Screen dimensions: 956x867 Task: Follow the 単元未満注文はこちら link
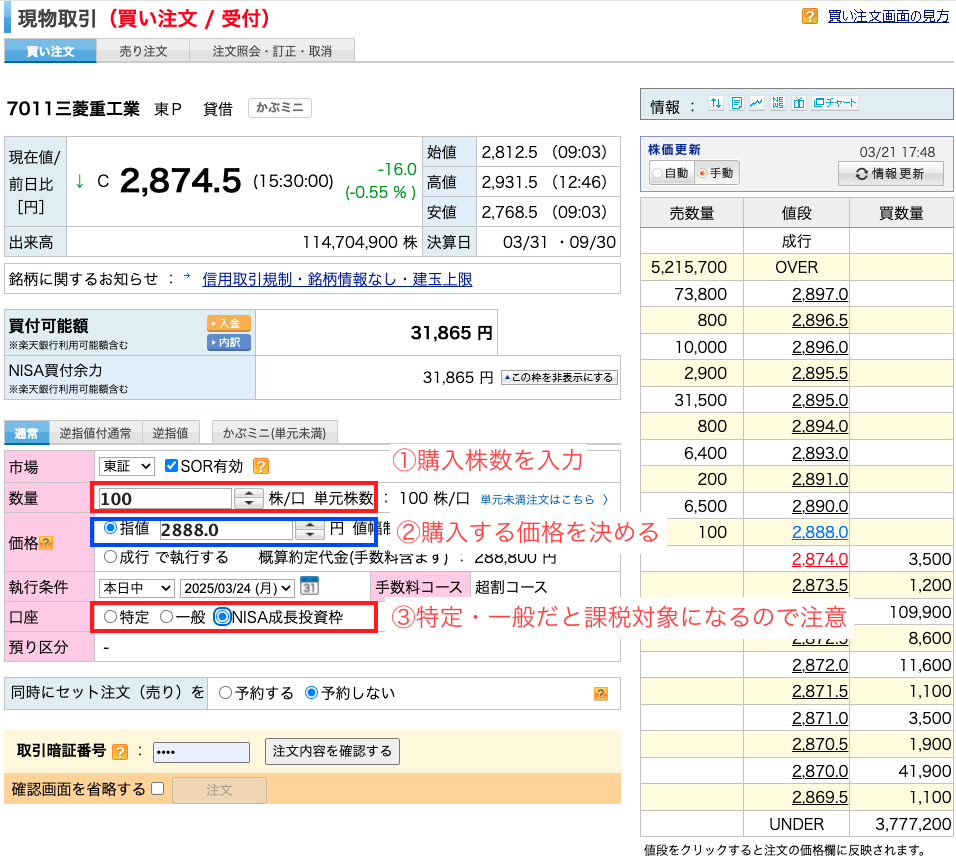tap(544, 500)
